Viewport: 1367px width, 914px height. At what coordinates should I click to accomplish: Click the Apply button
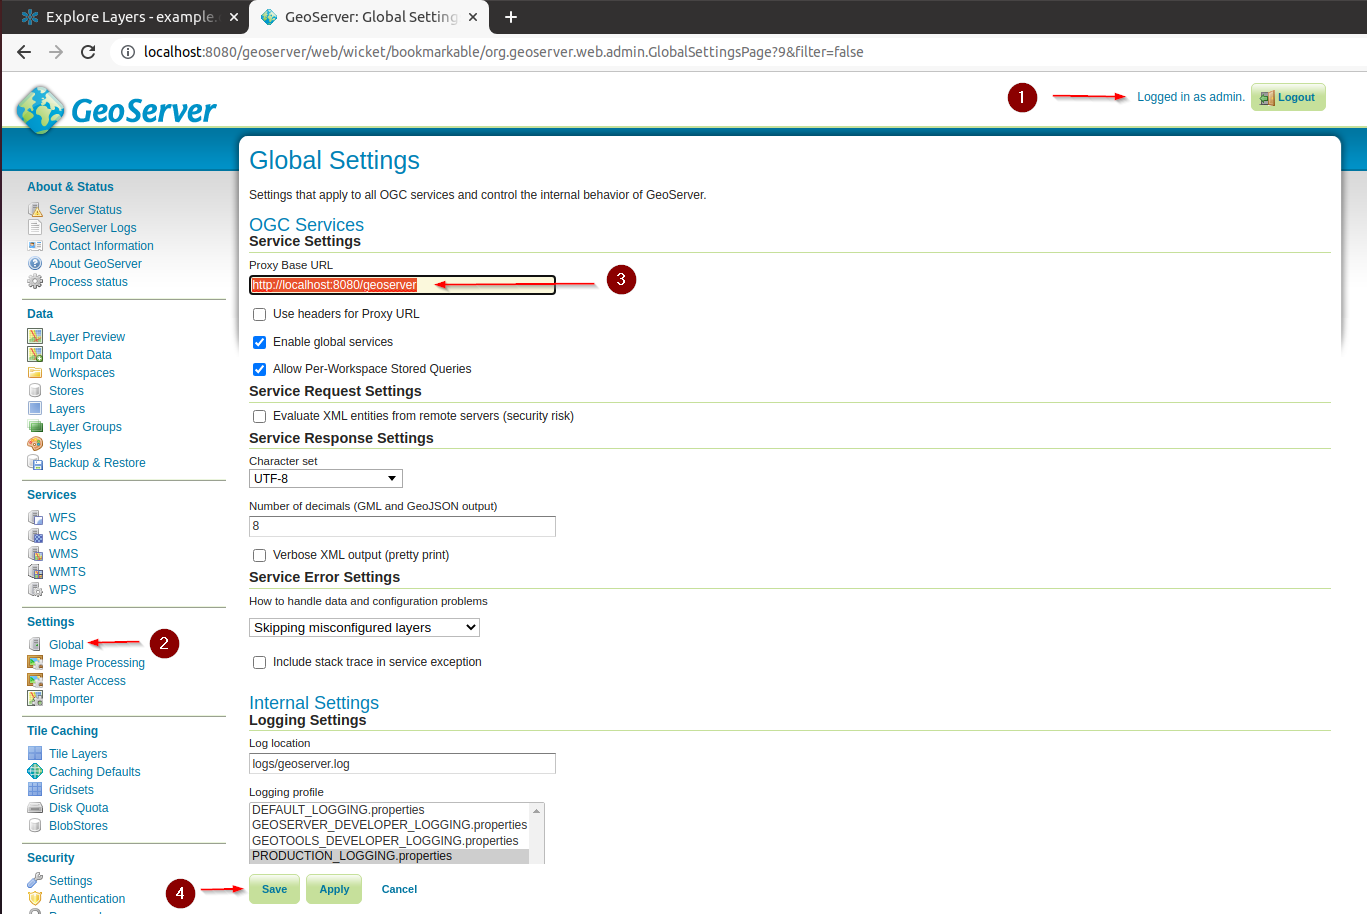click(334, 889)
